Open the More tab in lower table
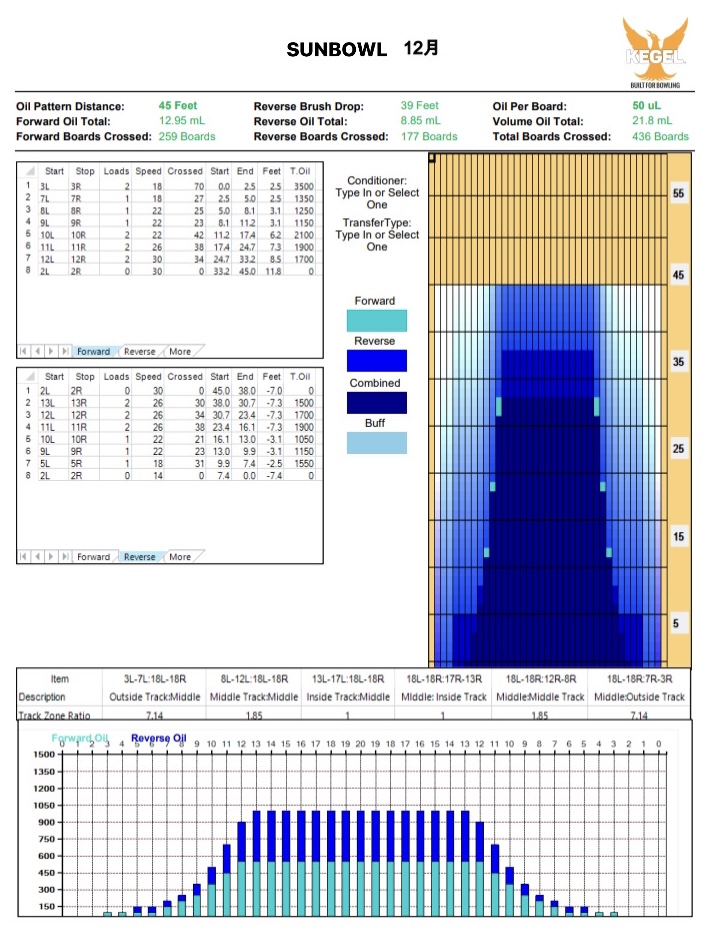This screenshot has height=946, width=708. [x=180, y=556]
